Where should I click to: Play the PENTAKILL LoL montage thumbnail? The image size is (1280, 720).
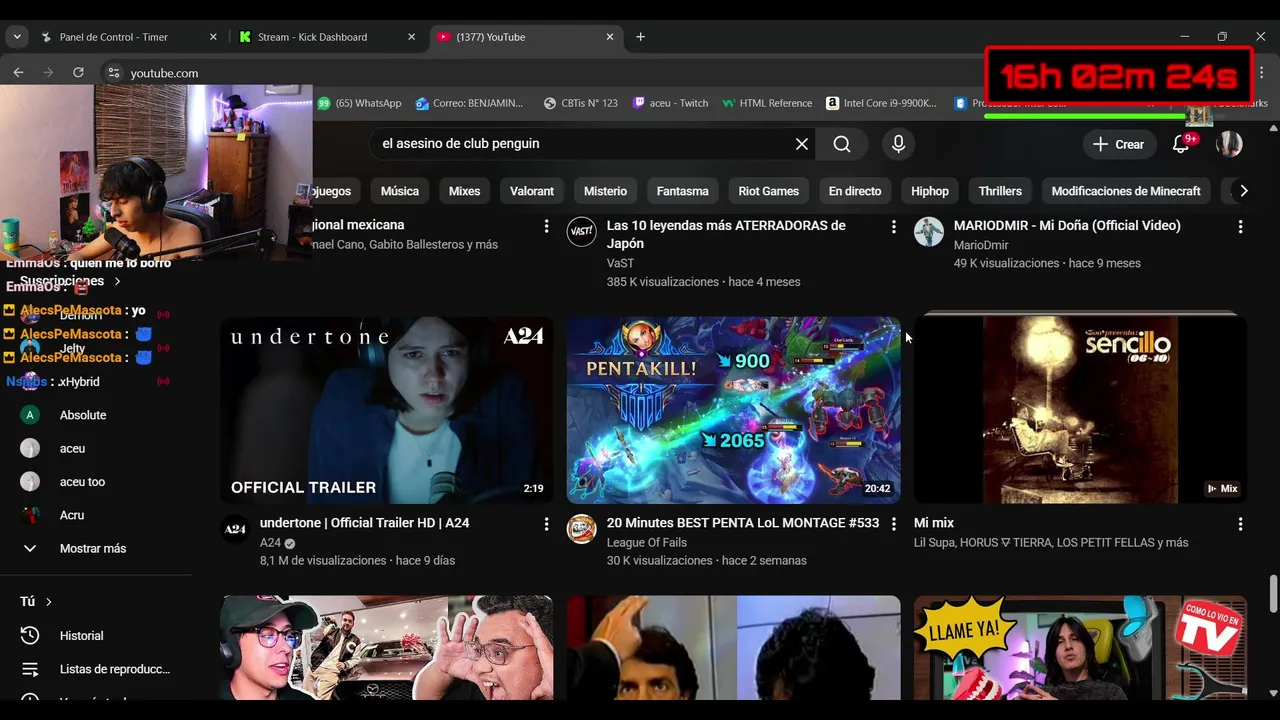[734, 410]
